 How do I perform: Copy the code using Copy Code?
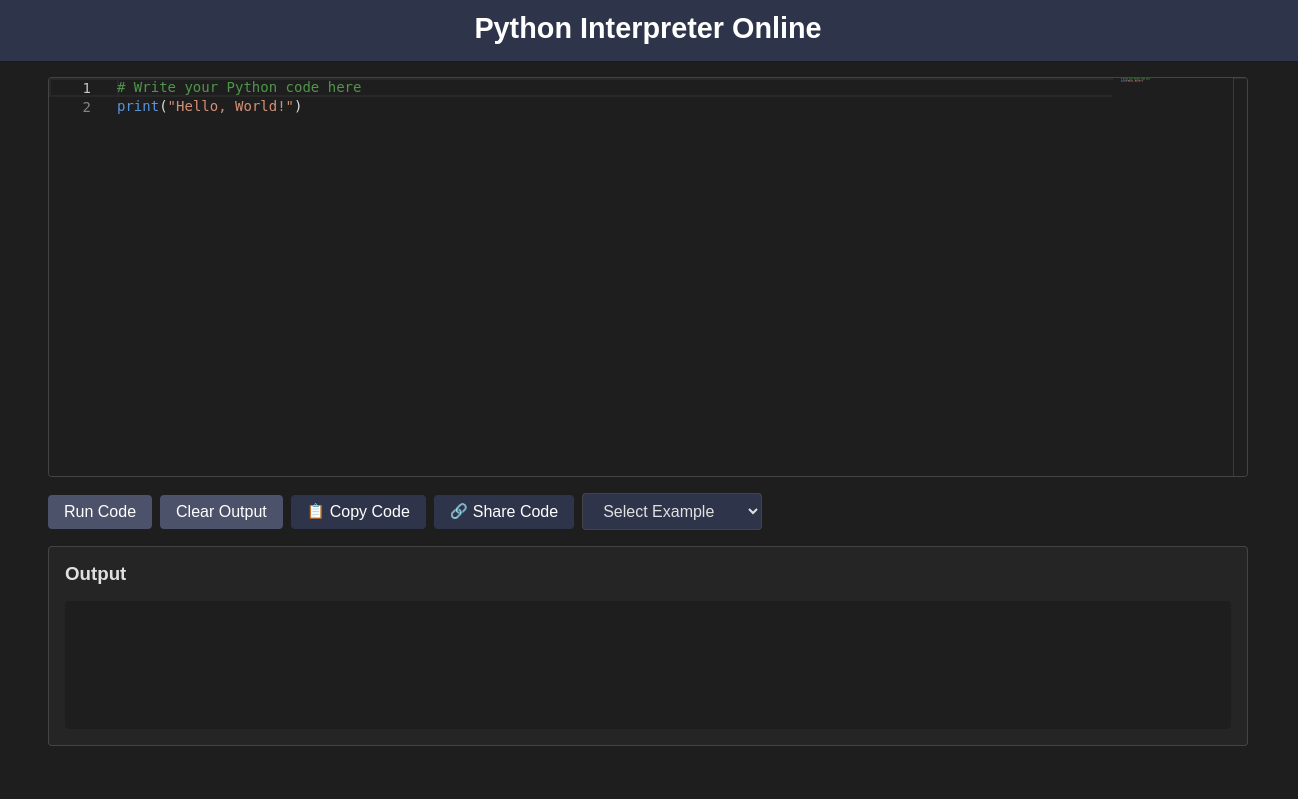tap(358, 512)
